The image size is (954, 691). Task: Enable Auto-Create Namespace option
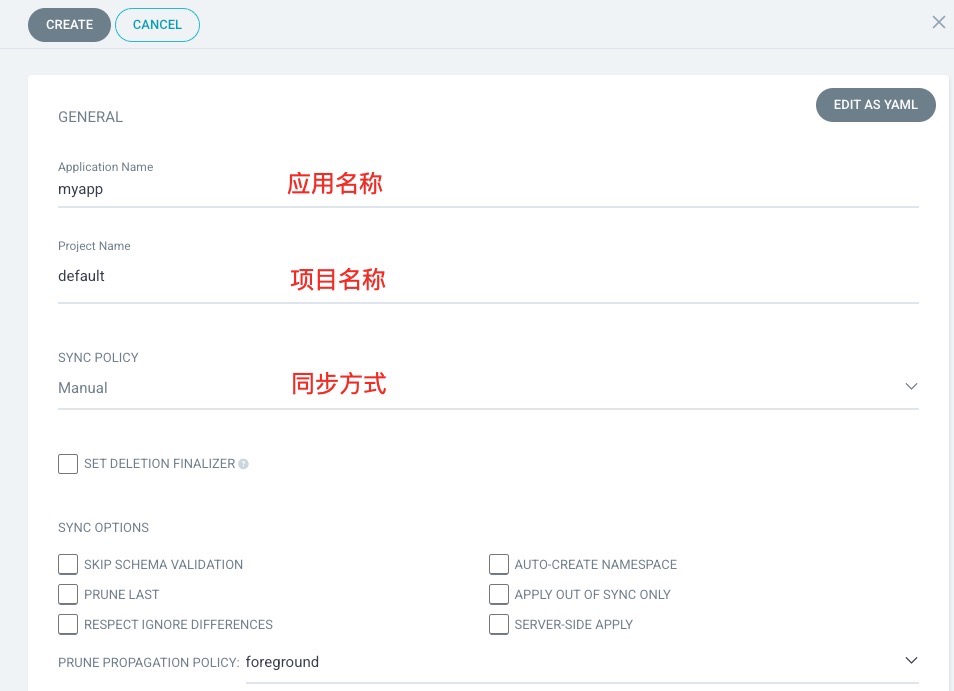(498, 565)
